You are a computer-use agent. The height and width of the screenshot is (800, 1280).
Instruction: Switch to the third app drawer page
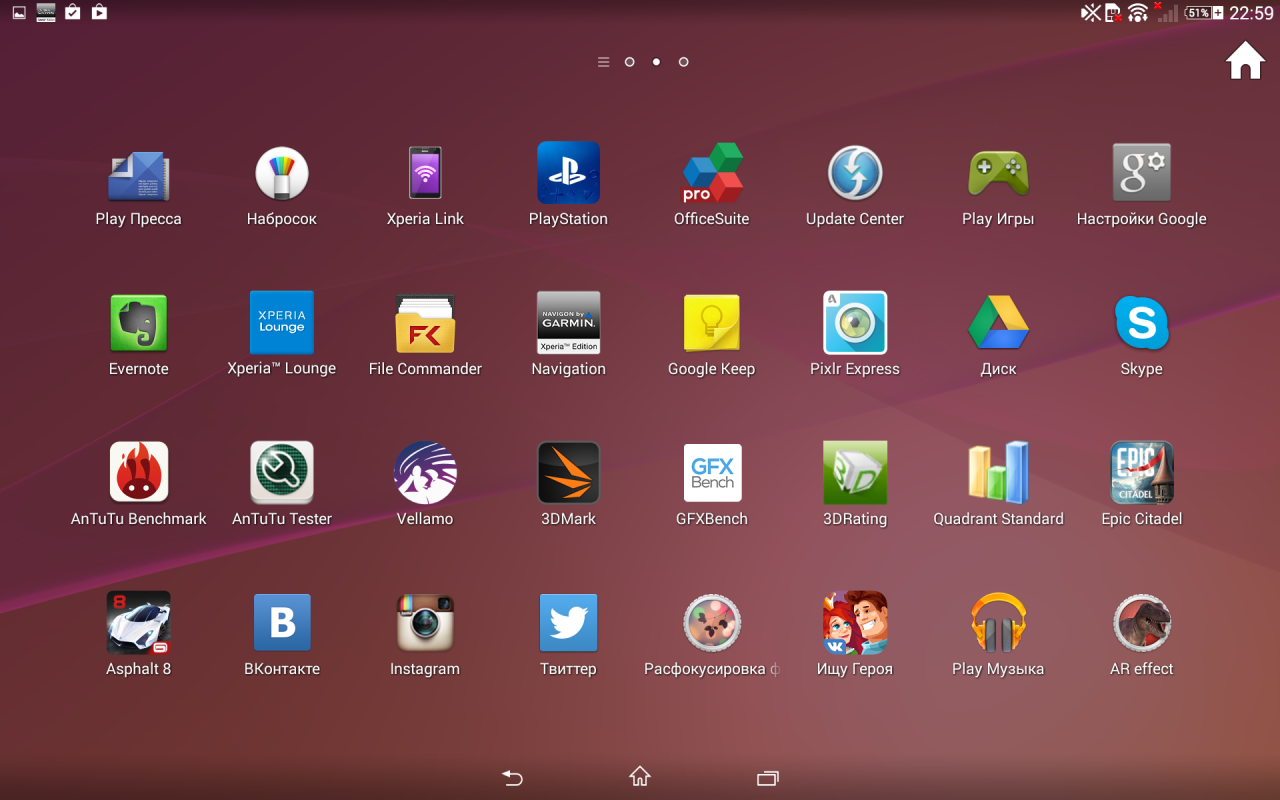[683, 62]
